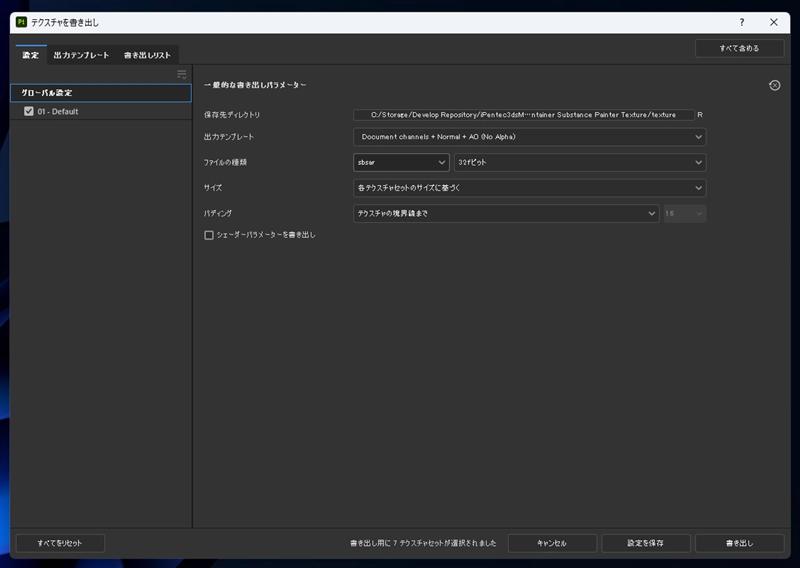Click the reset parameters circular icon
Screen dimensions: 800x568
click(774, 85)
